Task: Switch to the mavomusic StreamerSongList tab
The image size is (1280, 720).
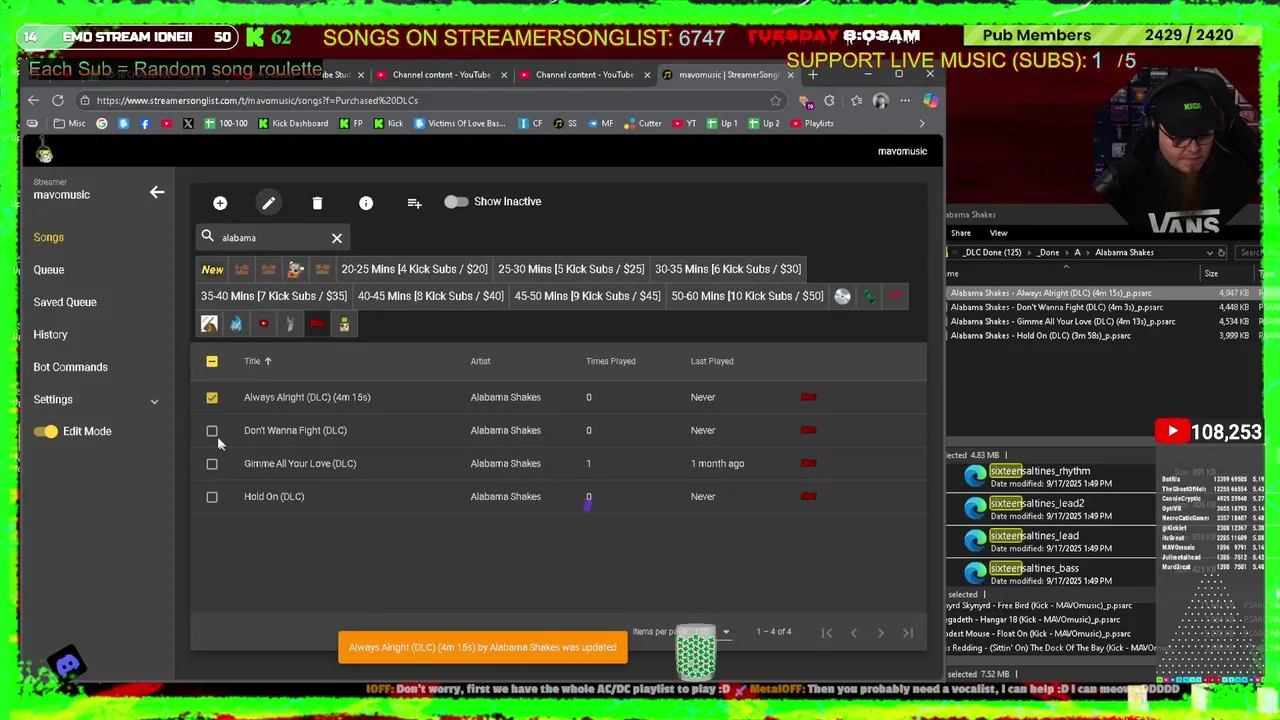Action: point(728,75)
